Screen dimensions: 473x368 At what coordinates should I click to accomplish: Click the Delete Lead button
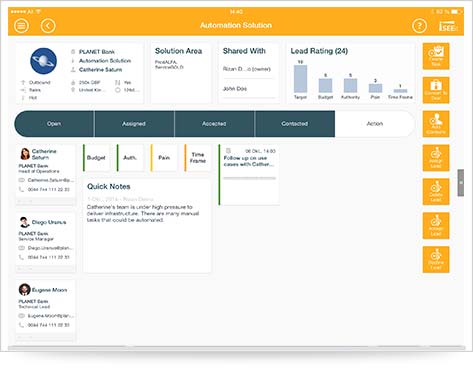(x=436, y=192)
